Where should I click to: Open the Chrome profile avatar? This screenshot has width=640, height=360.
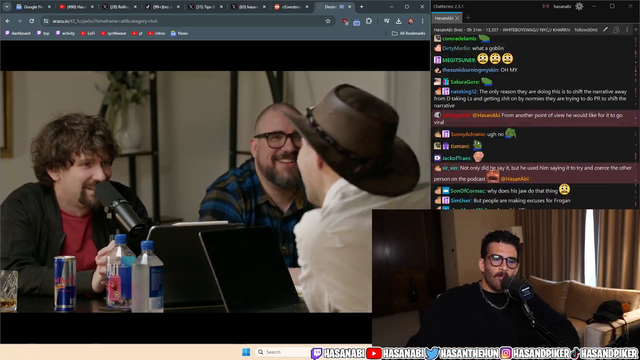click(x=411, y=21)
